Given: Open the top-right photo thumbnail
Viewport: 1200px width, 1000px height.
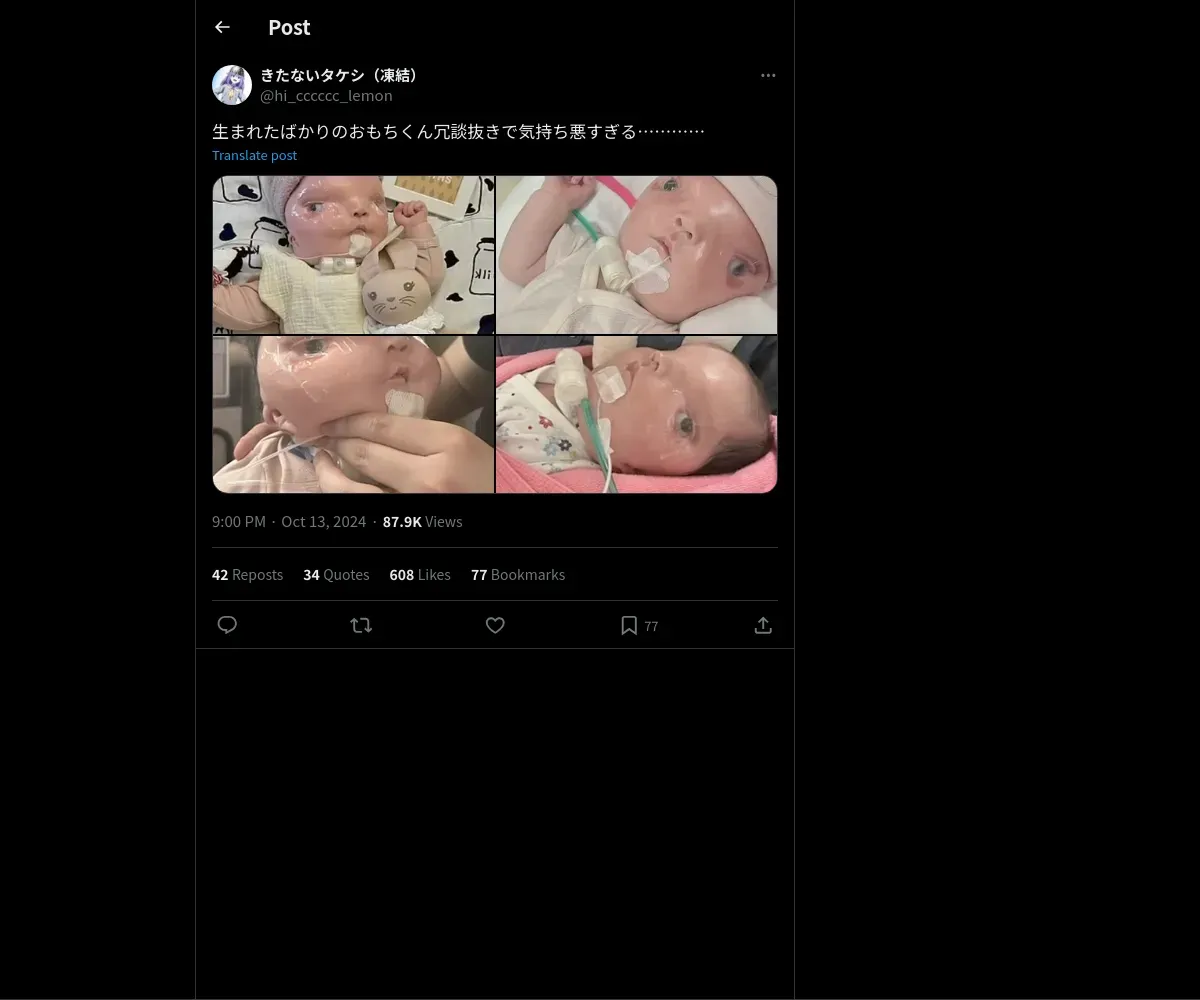Looking at the screenshot, I should 637,254.
